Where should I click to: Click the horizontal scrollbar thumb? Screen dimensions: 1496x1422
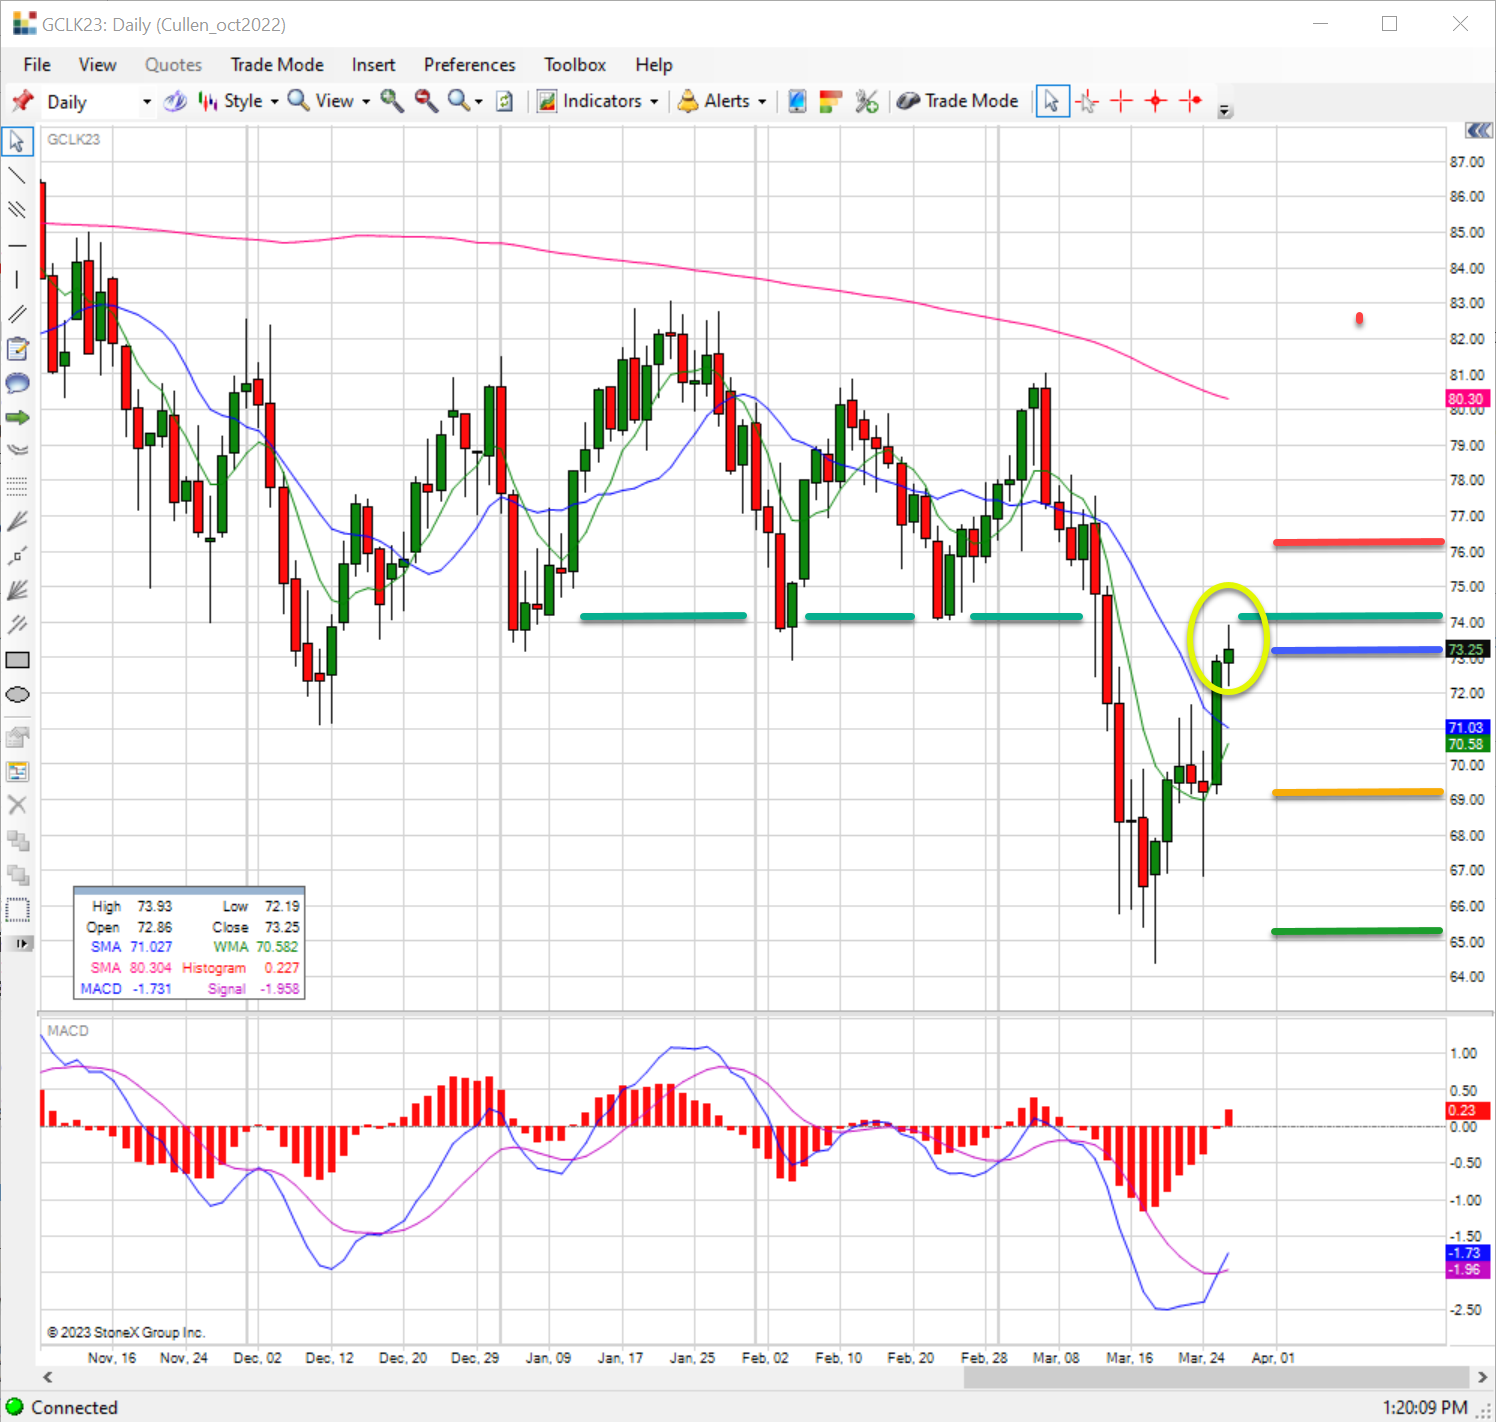(x=1215, y=1377)
